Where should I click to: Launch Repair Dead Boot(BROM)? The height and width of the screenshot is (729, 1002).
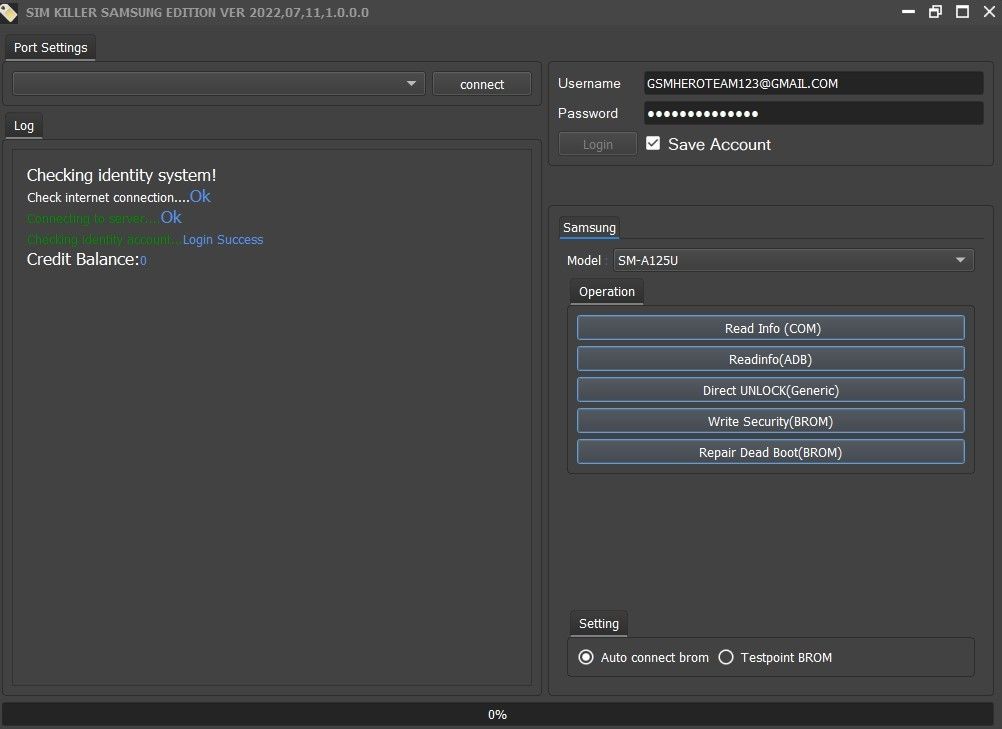tap(771, 452)
